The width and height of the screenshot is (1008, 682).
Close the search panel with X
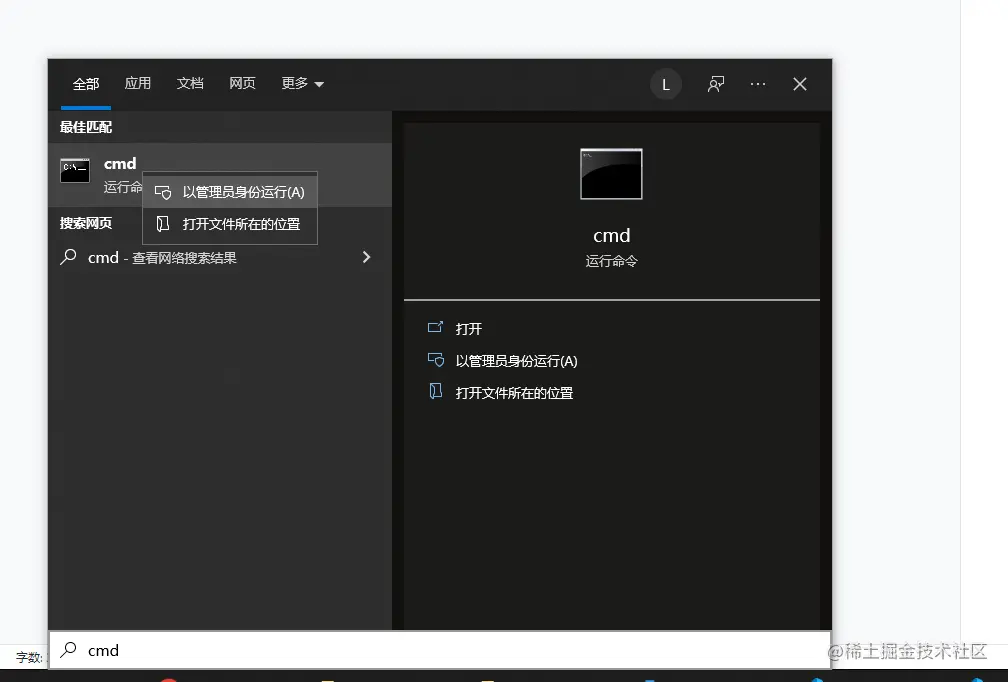tap(800, 84)
